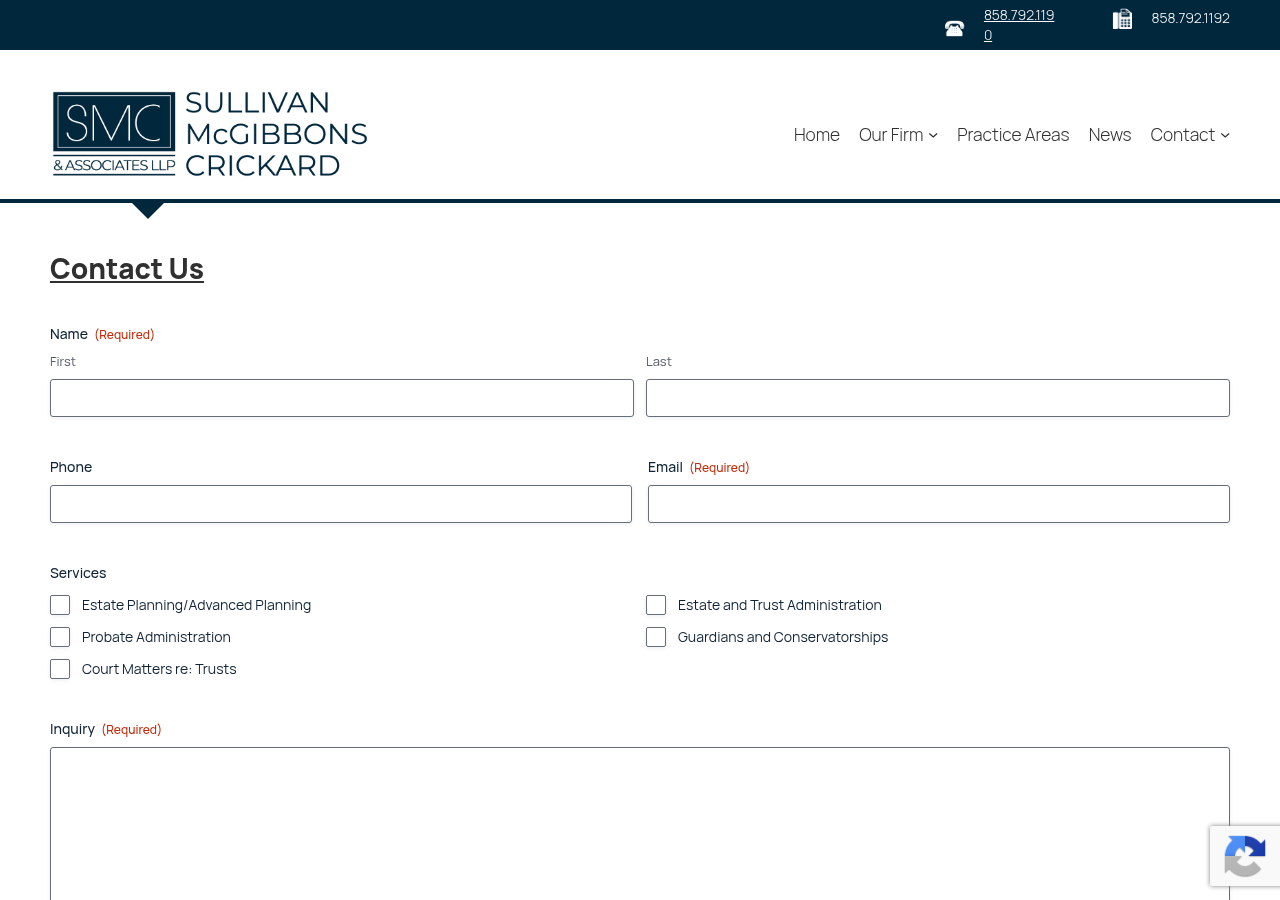This screenshot has height=900, width=1280.
Task: Call phone number 858.792.1190
Action: [1019, 25]
